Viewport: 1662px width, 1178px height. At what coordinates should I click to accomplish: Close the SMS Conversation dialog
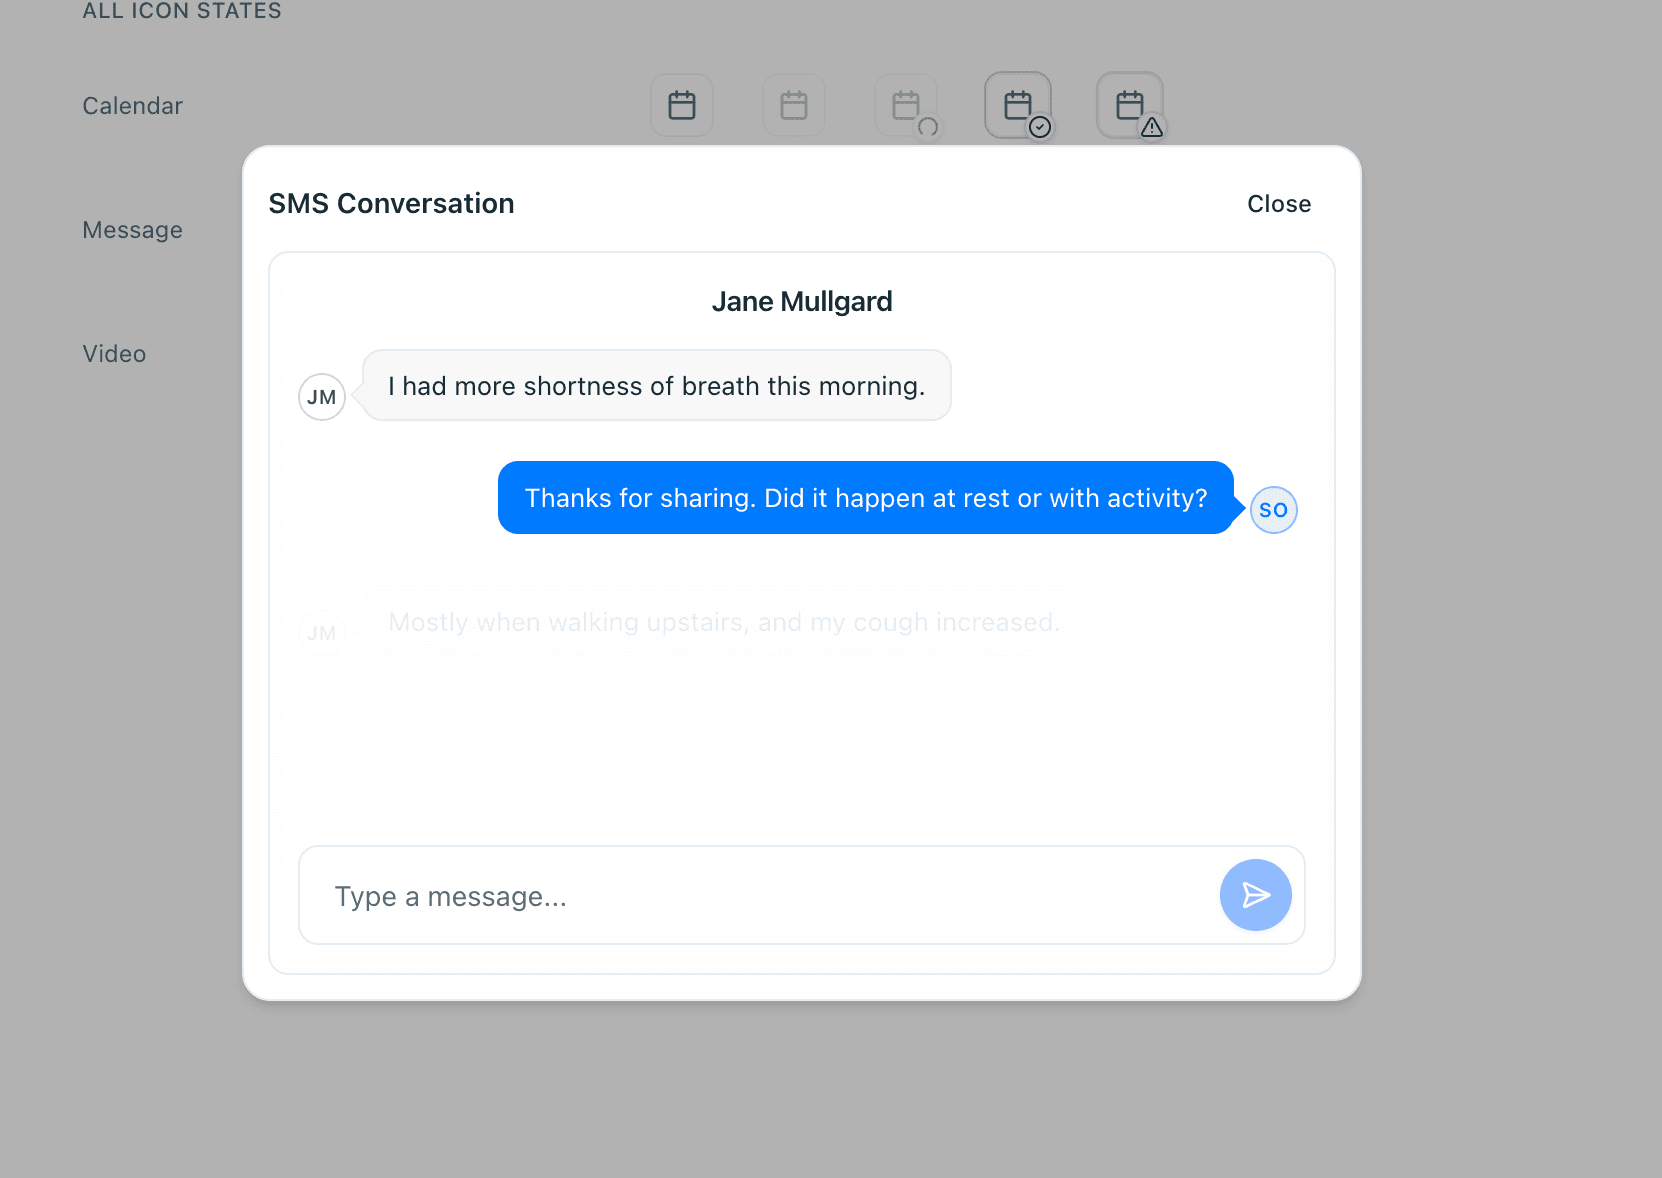coord(1279,204)
